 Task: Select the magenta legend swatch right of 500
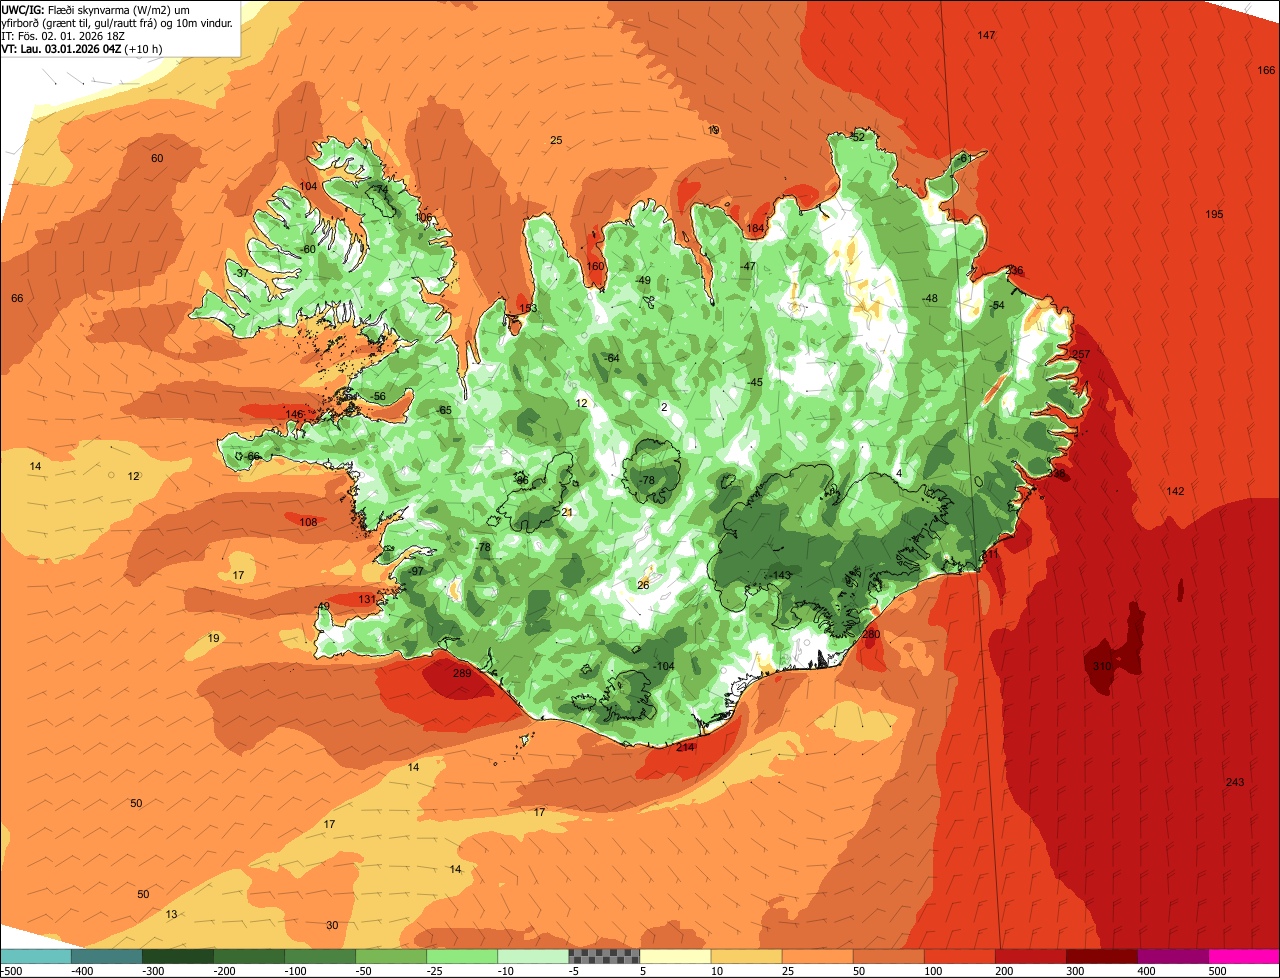click(x=1244, y=956)
